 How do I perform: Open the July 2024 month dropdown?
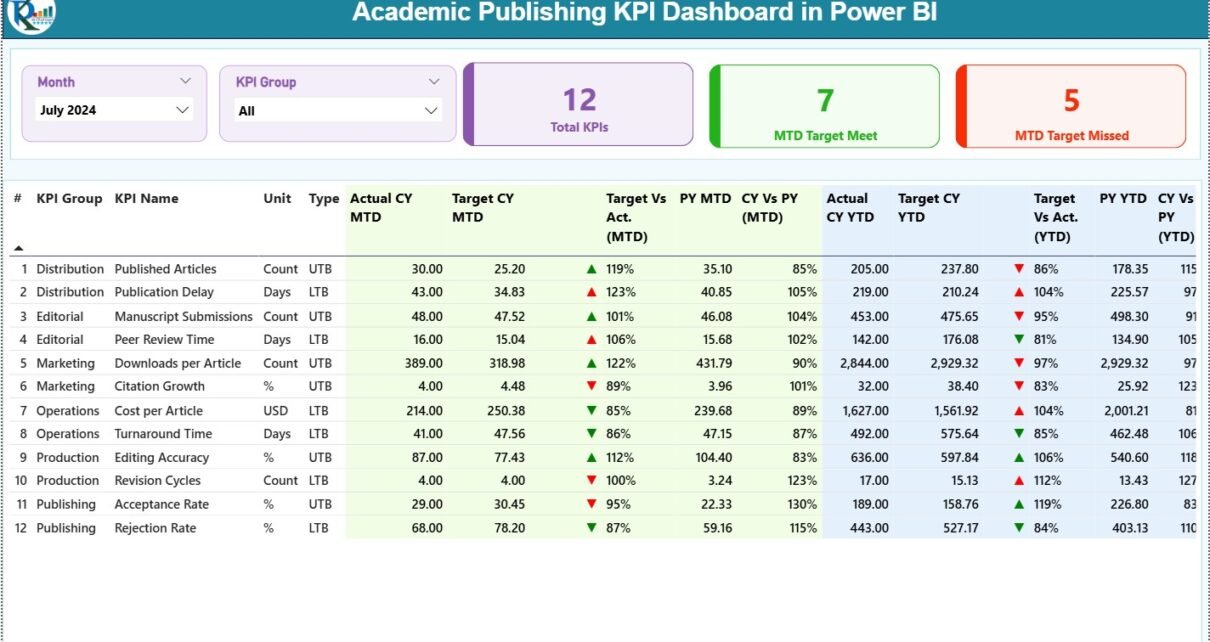click(183, 110)
